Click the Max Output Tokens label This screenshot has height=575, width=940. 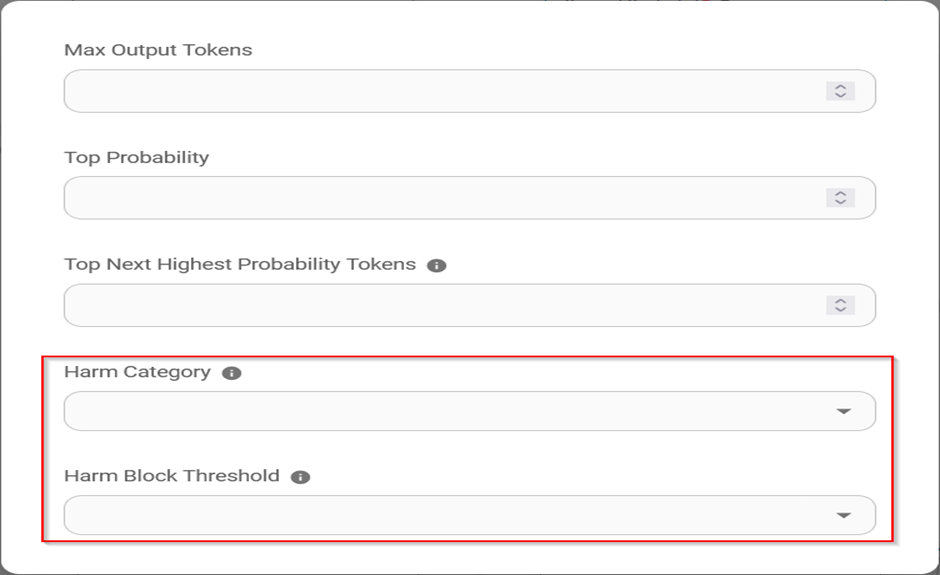pos(158,50)
